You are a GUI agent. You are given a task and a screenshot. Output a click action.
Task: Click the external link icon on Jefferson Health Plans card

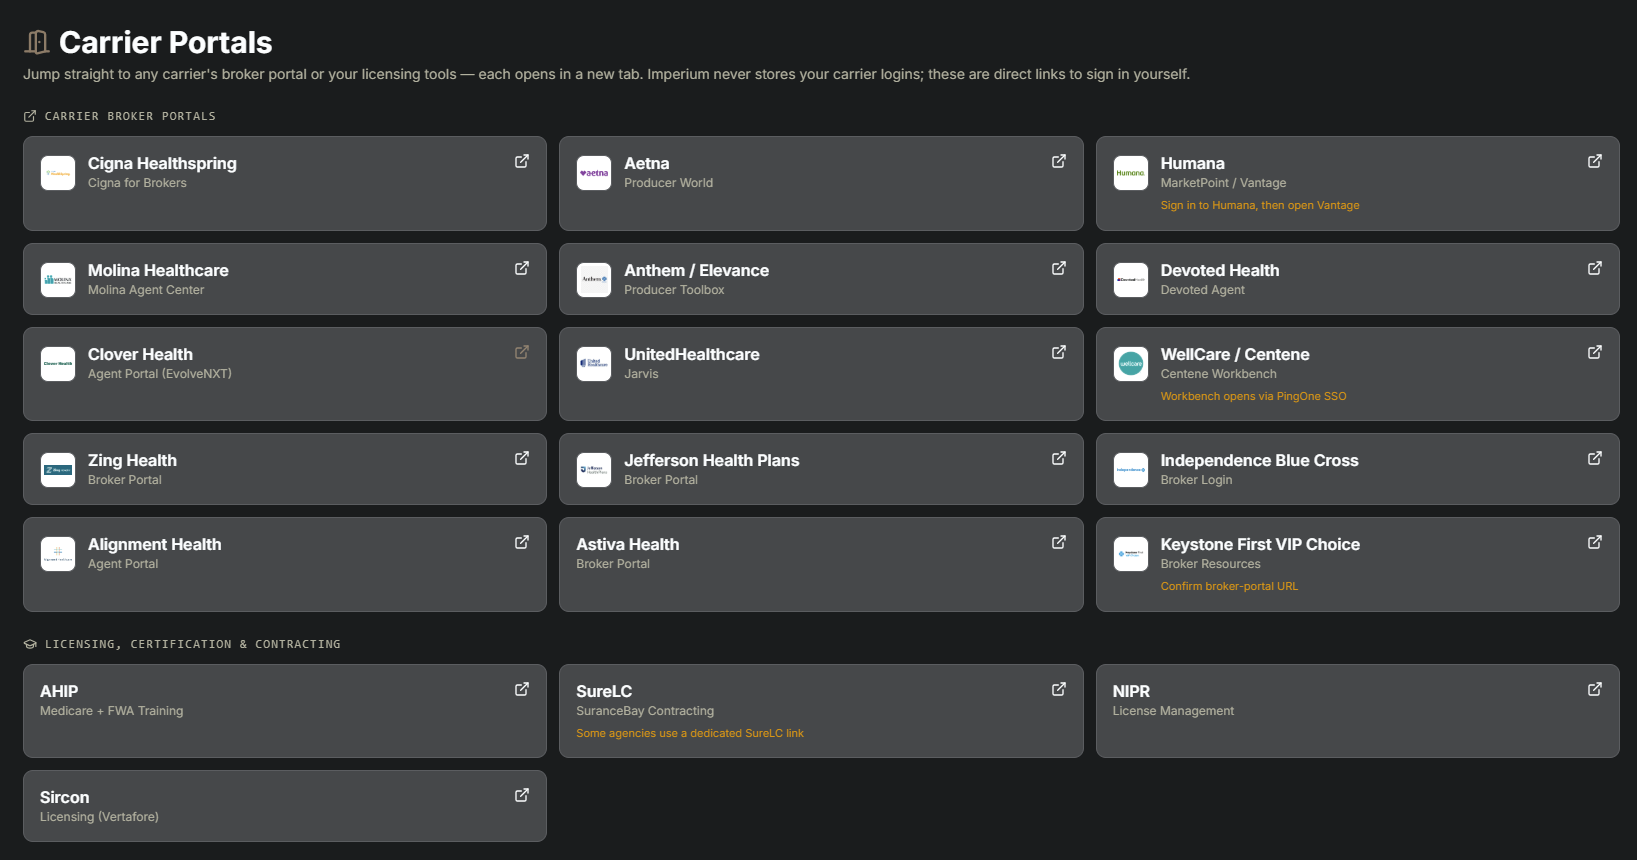(1059, 458)
